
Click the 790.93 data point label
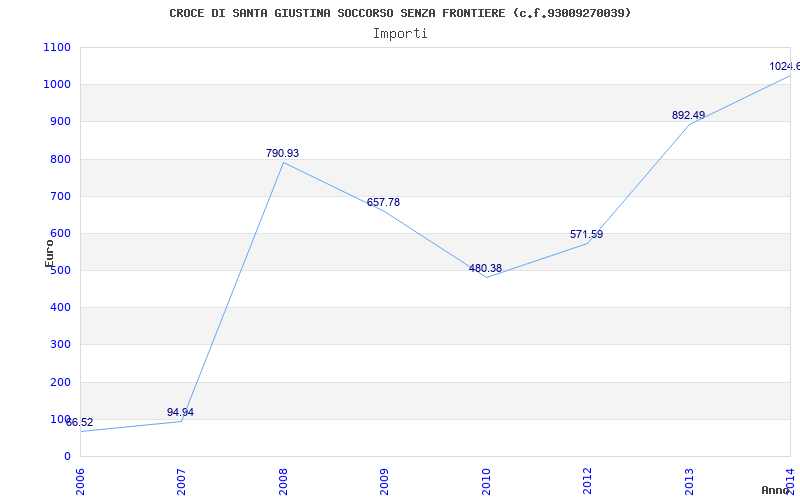[282, 153]
